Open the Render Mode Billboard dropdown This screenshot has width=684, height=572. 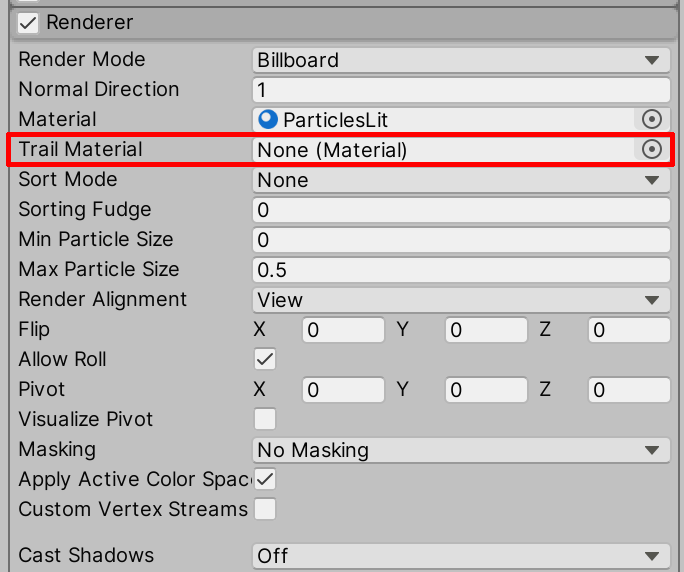pyautogui.click(x=460, y=60)
